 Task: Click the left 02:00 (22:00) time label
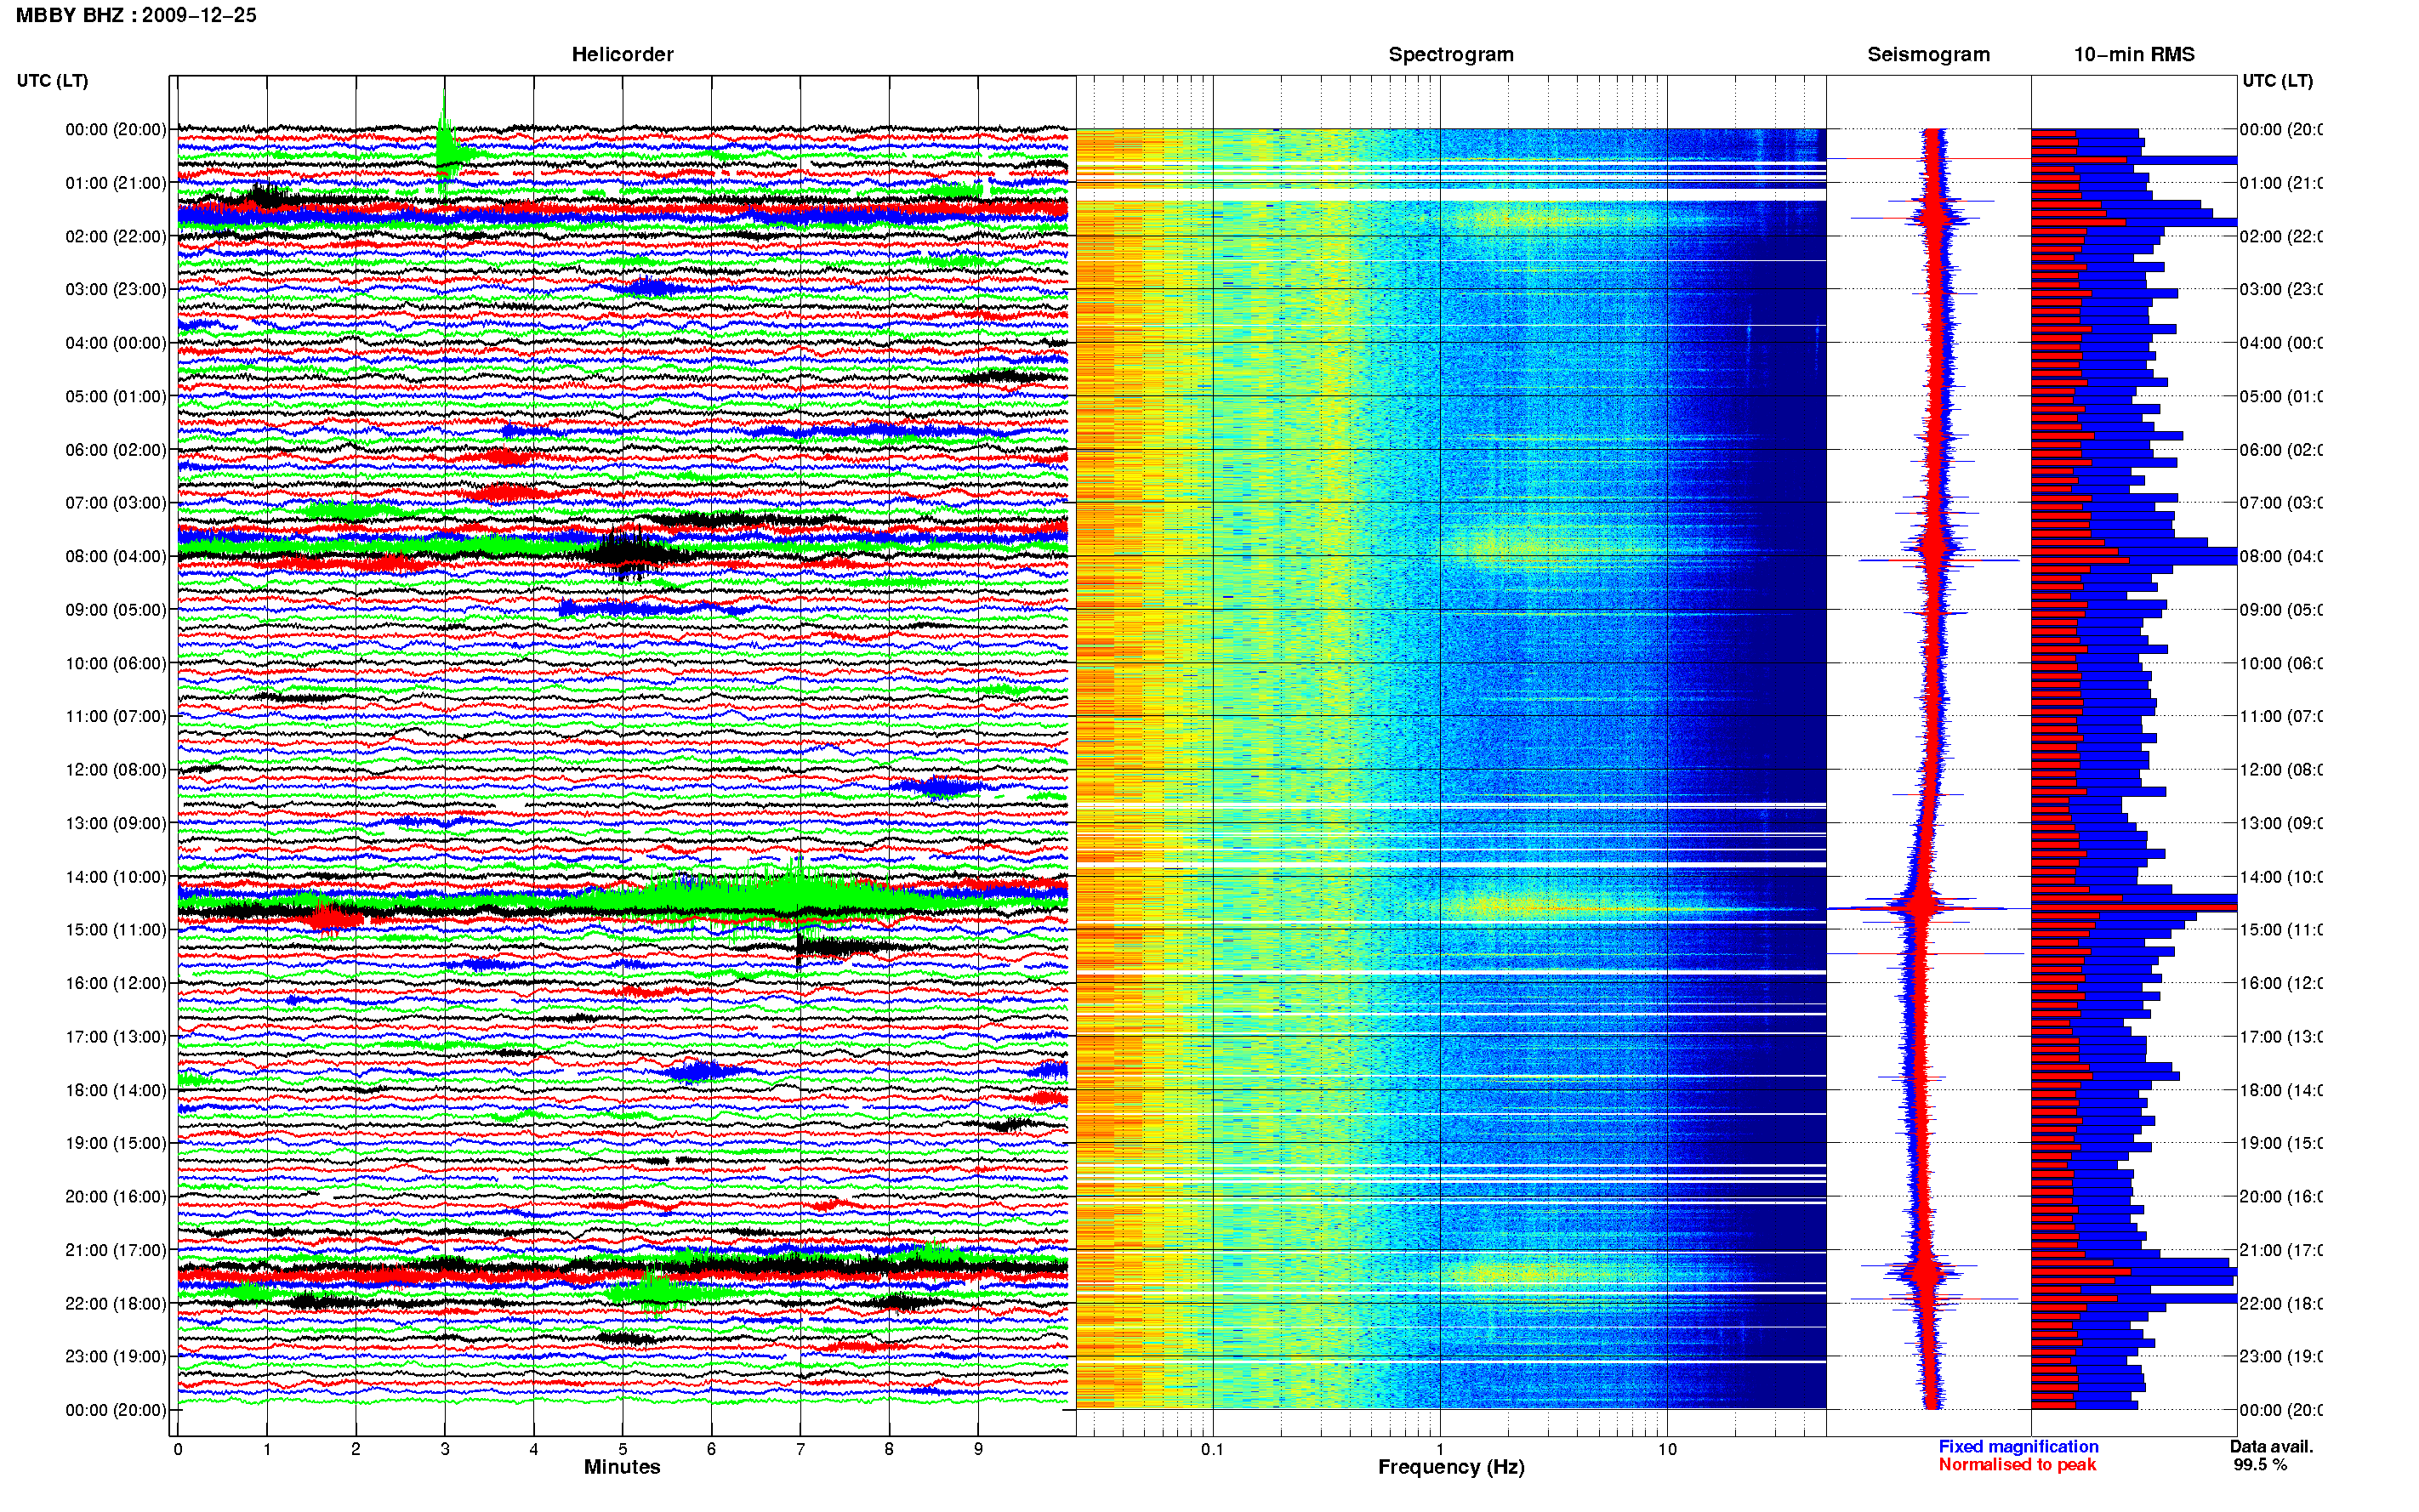tap(116, 236)
